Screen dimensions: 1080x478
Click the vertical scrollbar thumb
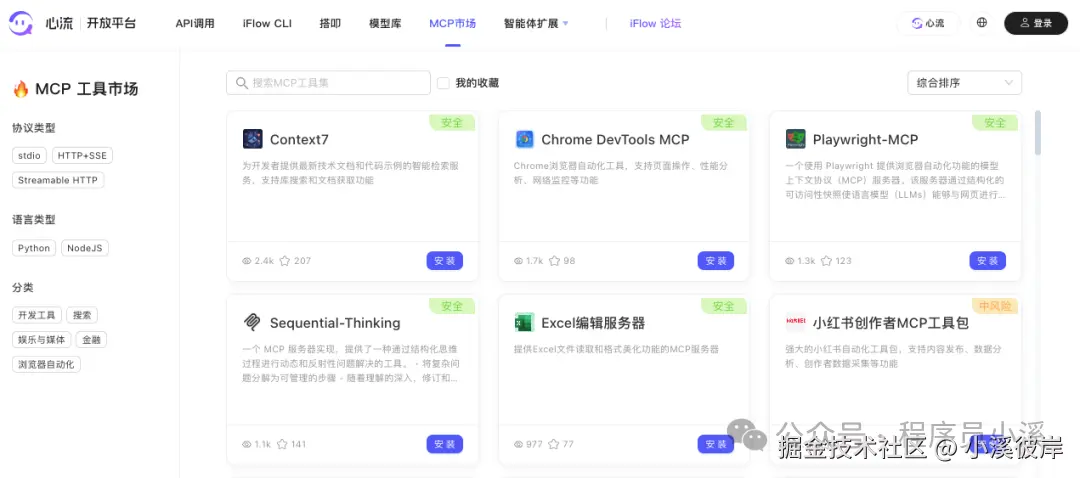(1038, 132)
